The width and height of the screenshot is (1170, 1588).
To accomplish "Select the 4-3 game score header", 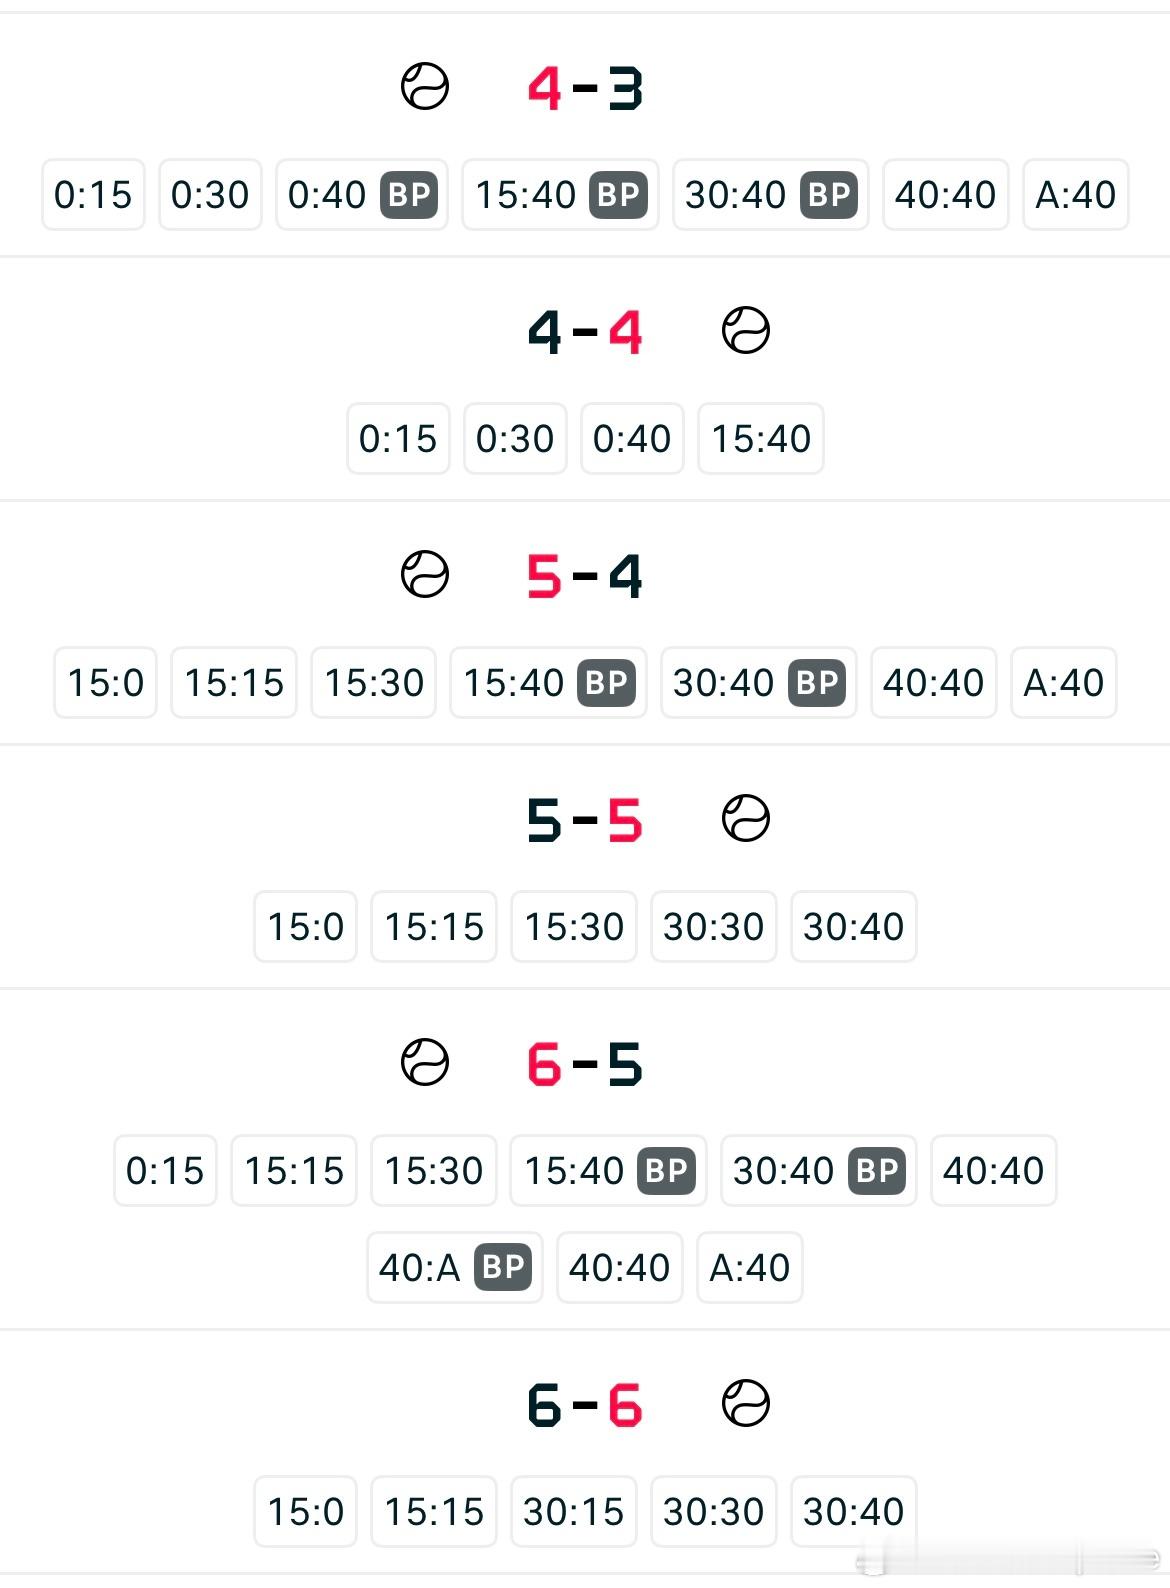I will (585, 88).
